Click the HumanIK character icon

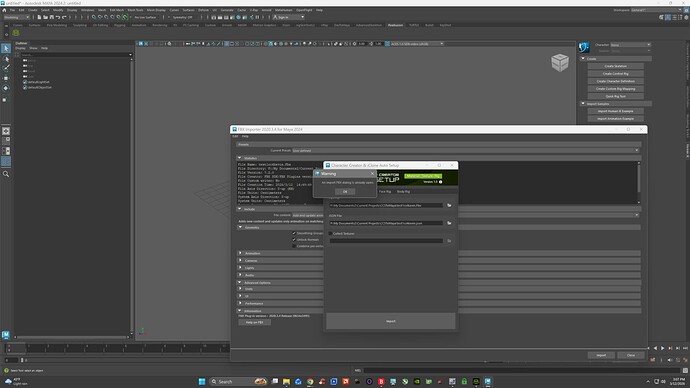coord(584,47)
